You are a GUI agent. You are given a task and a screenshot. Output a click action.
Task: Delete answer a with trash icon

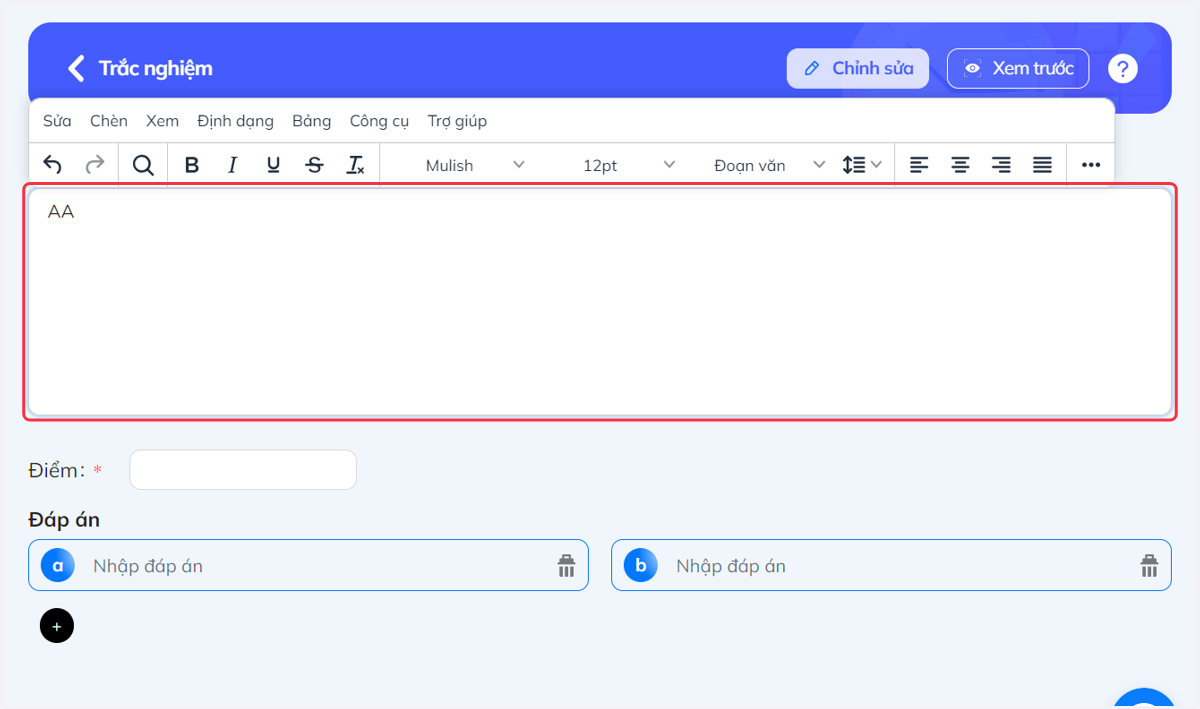[x=567, y=566]
